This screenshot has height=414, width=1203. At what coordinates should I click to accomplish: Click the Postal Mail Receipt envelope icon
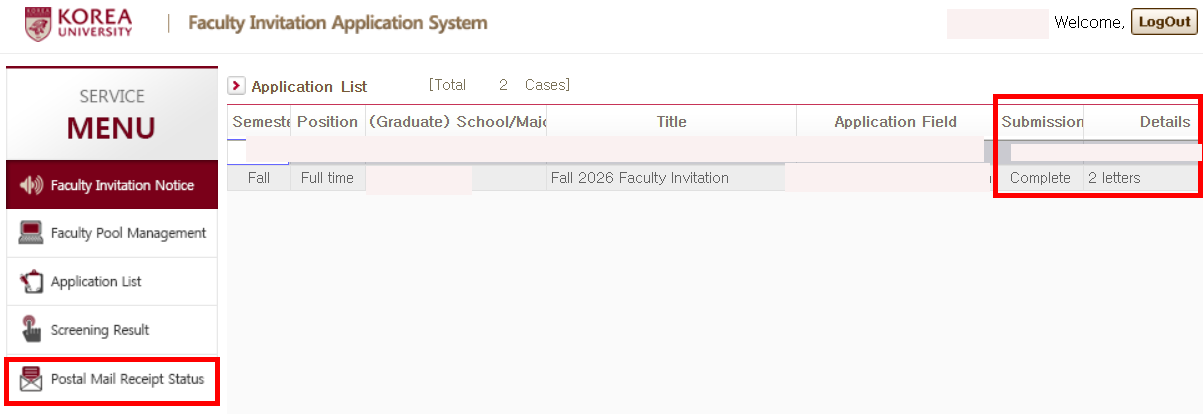(32, 379)
